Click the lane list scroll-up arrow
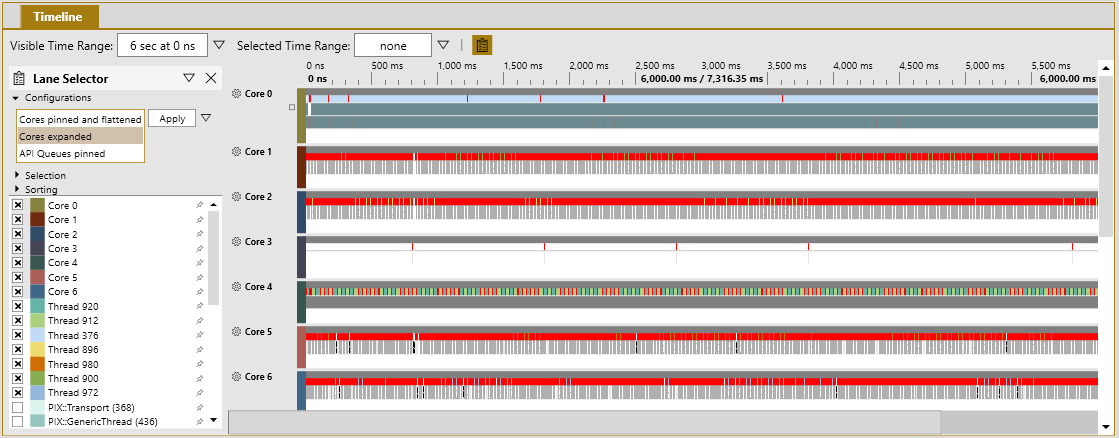The image size is (1119, 438). tap(213, 205)
